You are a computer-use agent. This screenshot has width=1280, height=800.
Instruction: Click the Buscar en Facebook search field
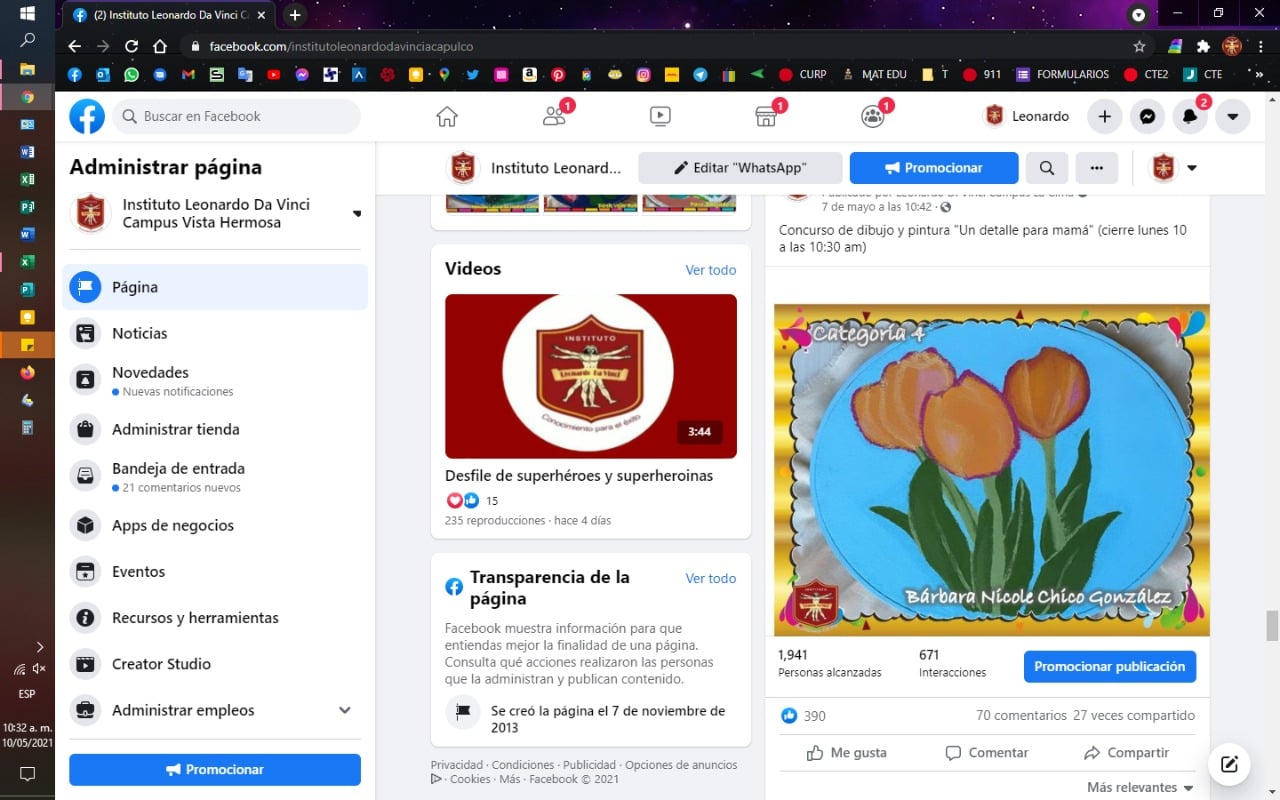pyautogui.click(x=236, y=116)
